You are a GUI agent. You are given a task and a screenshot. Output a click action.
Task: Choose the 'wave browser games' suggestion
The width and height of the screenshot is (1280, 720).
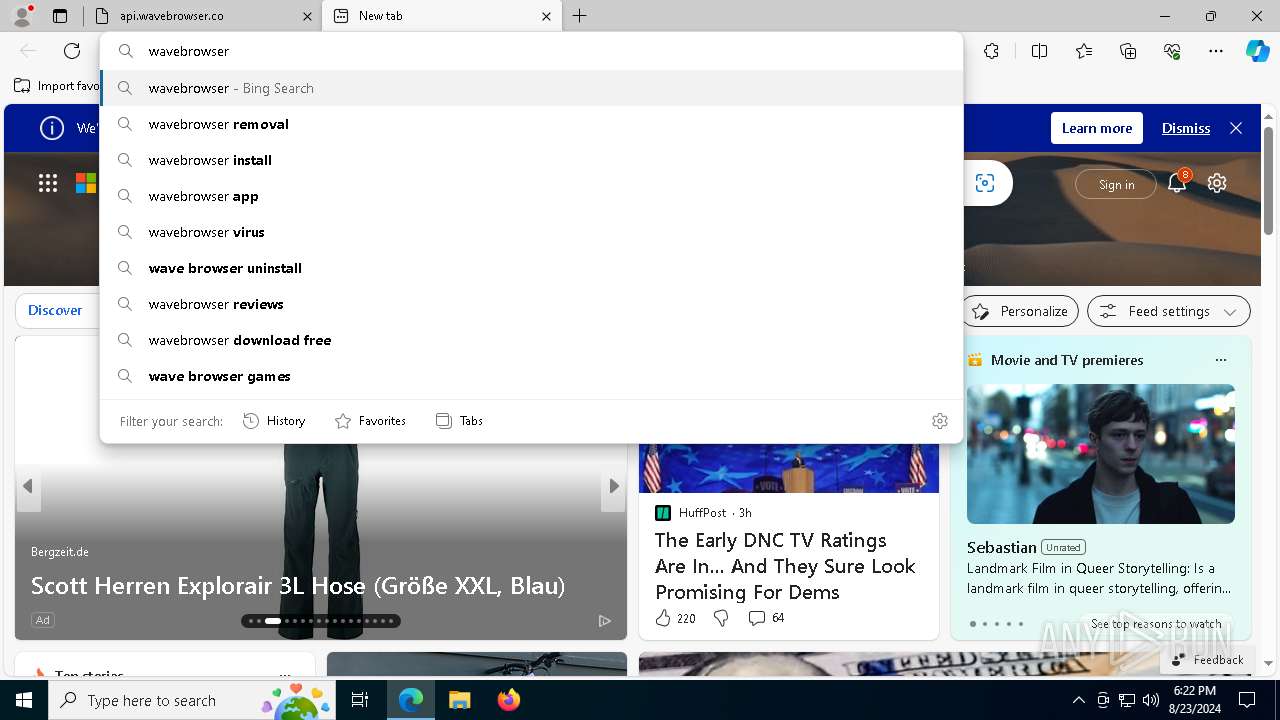point(531,376)
